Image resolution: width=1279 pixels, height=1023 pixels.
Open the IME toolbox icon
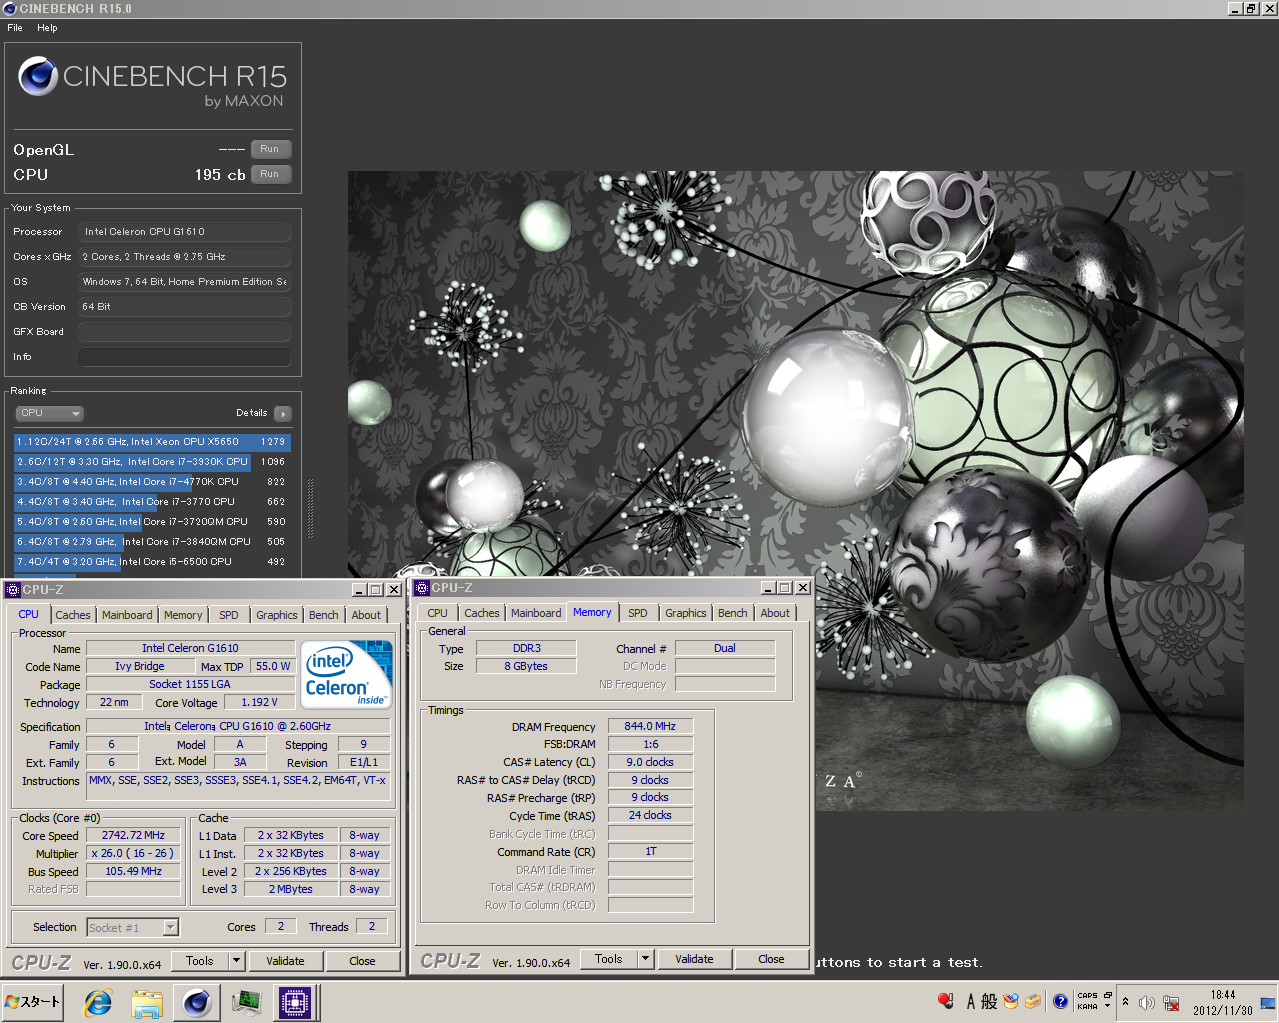click(x=1033, y=1001)
